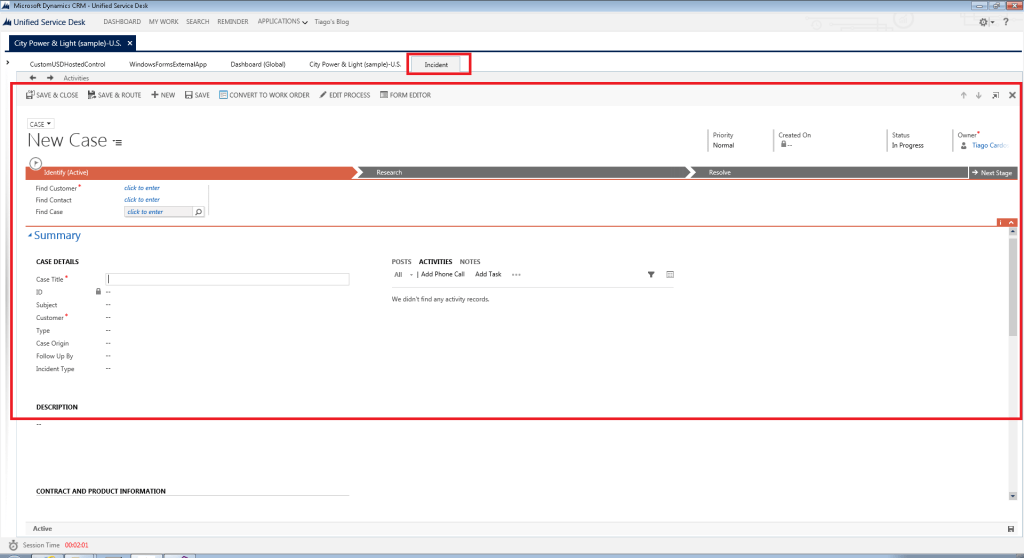1024x558 pixels.
Task: Click the Edit Process pencil command
Action: pos(344,95)
